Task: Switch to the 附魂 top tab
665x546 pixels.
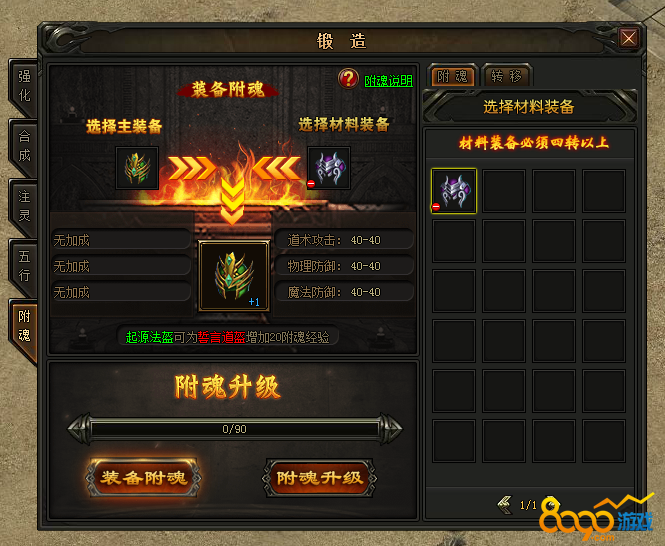Action: tap(453, 76)
